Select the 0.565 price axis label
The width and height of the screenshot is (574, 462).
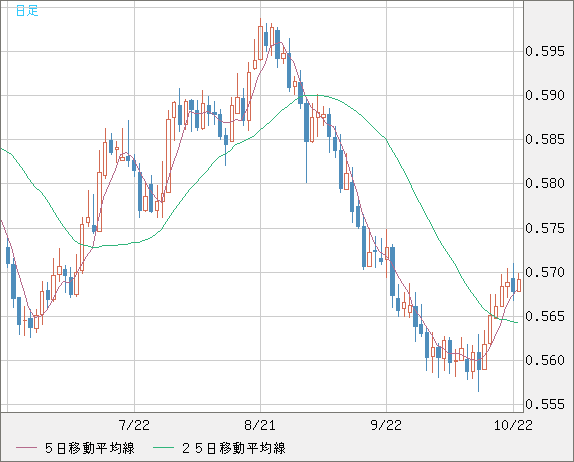coord(545,316)
